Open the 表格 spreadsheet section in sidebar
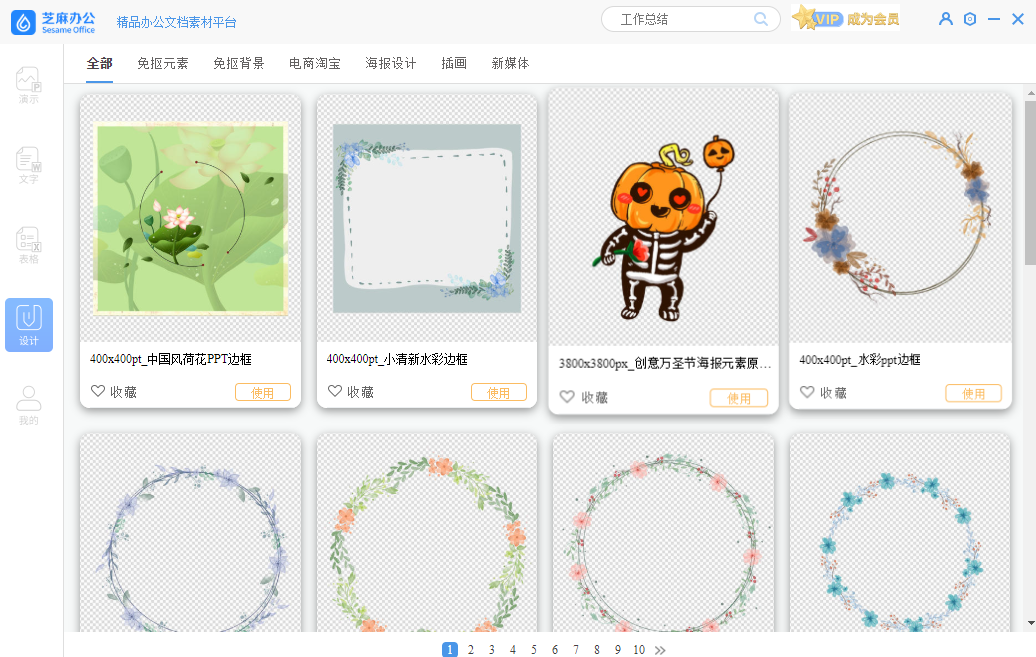 28,245
